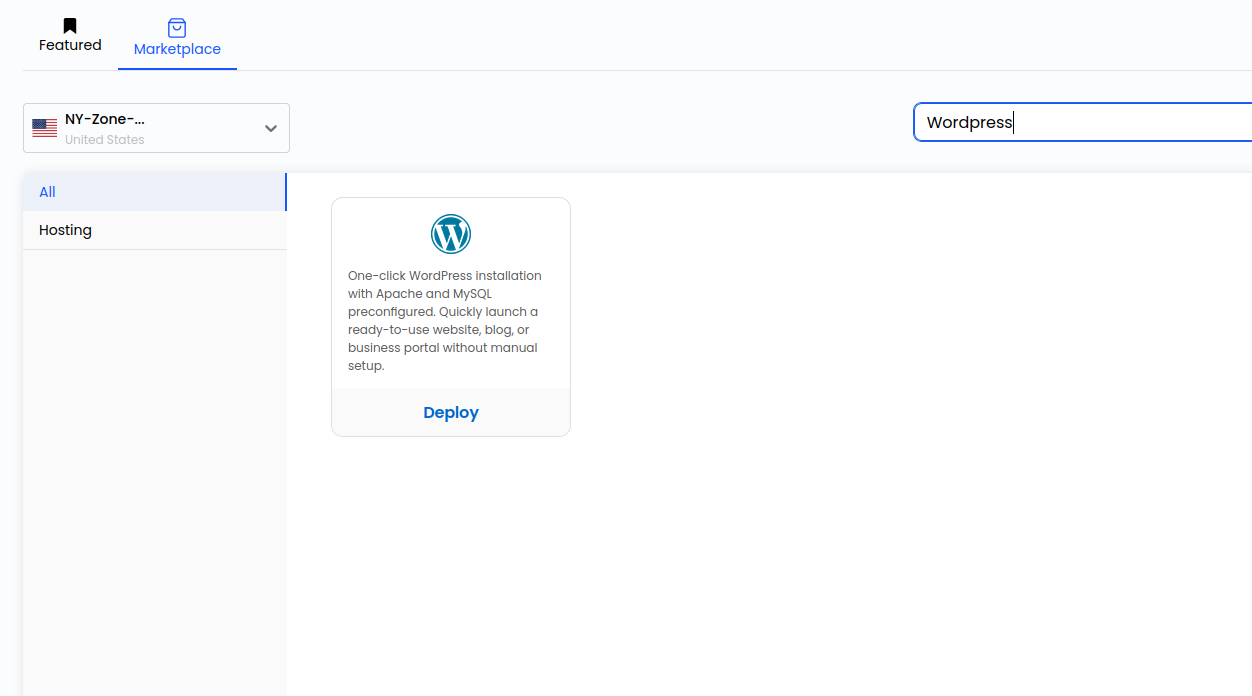Click the zone dropdown chevron arrow
Viewport: 1252px width, 696px height.
(x=271, y=128)
